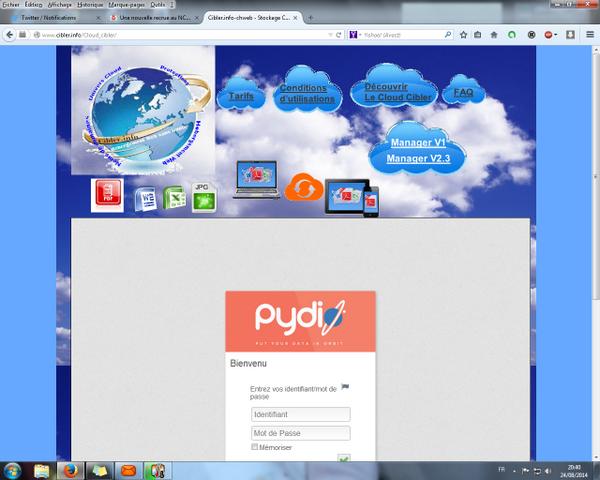
Task: Go back with the browser back arrow
Action: coord(10,35)
